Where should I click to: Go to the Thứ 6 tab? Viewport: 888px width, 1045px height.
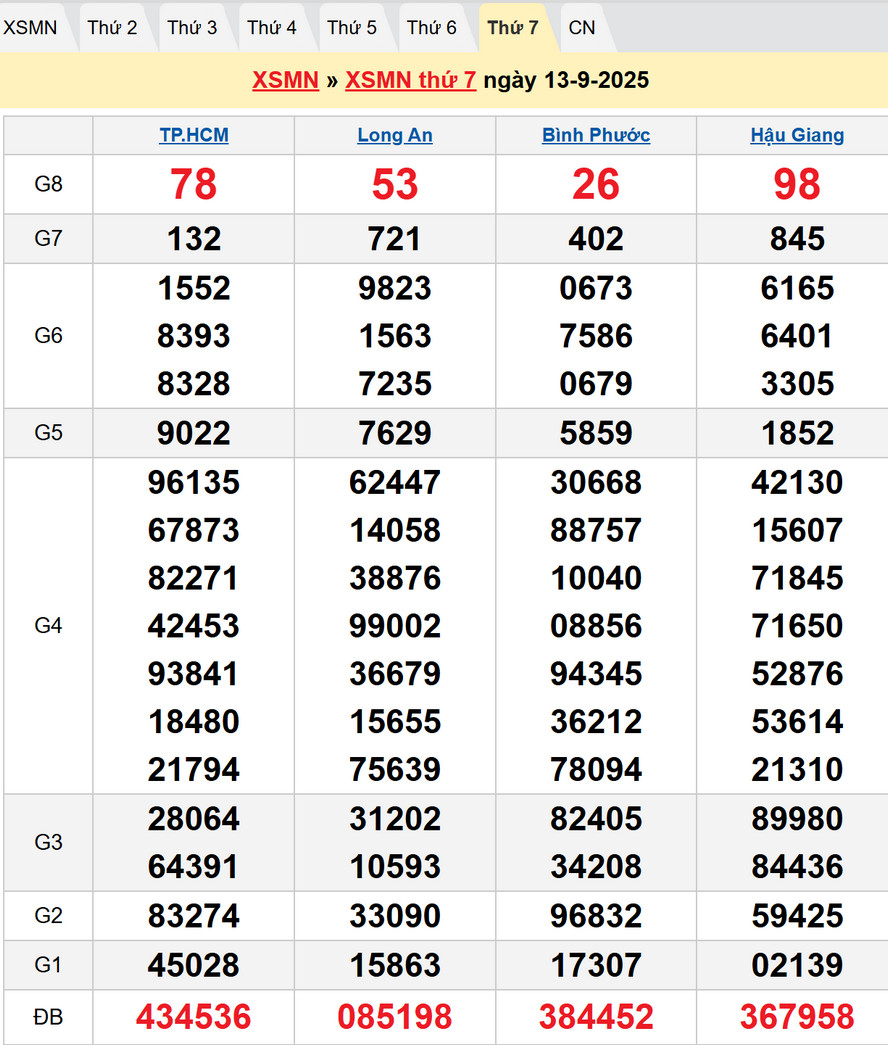(432, 27)
